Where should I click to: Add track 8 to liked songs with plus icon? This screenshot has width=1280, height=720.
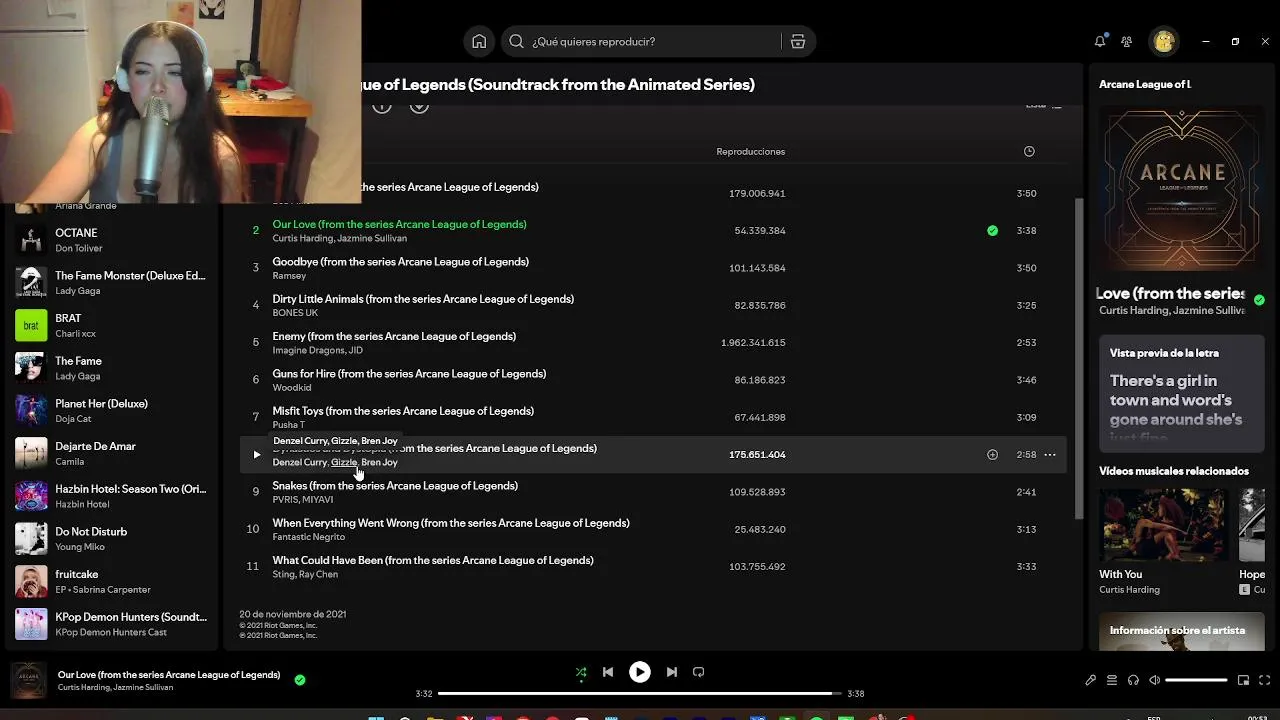pos(992,455)
